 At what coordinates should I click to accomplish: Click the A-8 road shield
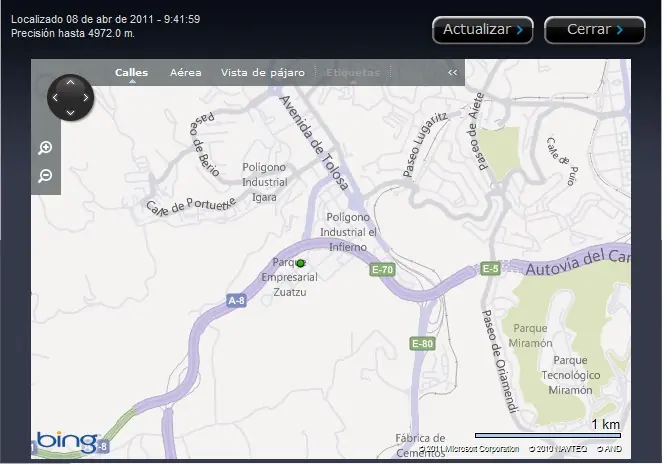236,300
